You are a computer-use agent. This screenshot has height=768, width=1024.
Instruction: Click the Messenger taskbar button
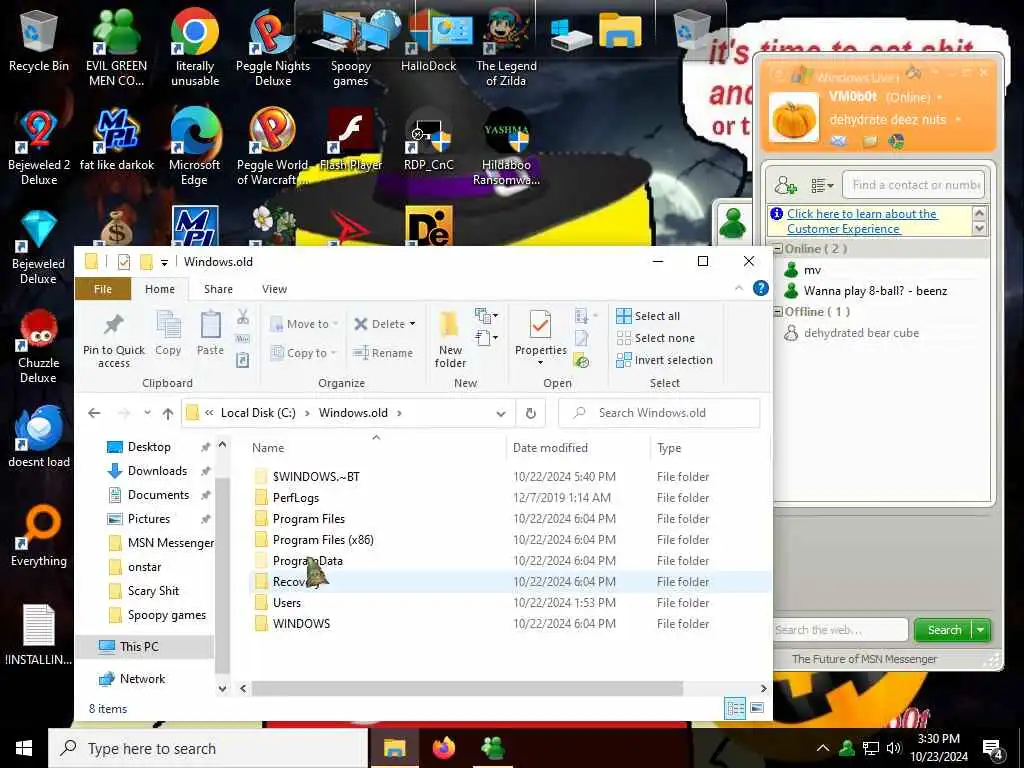(493, 748)
